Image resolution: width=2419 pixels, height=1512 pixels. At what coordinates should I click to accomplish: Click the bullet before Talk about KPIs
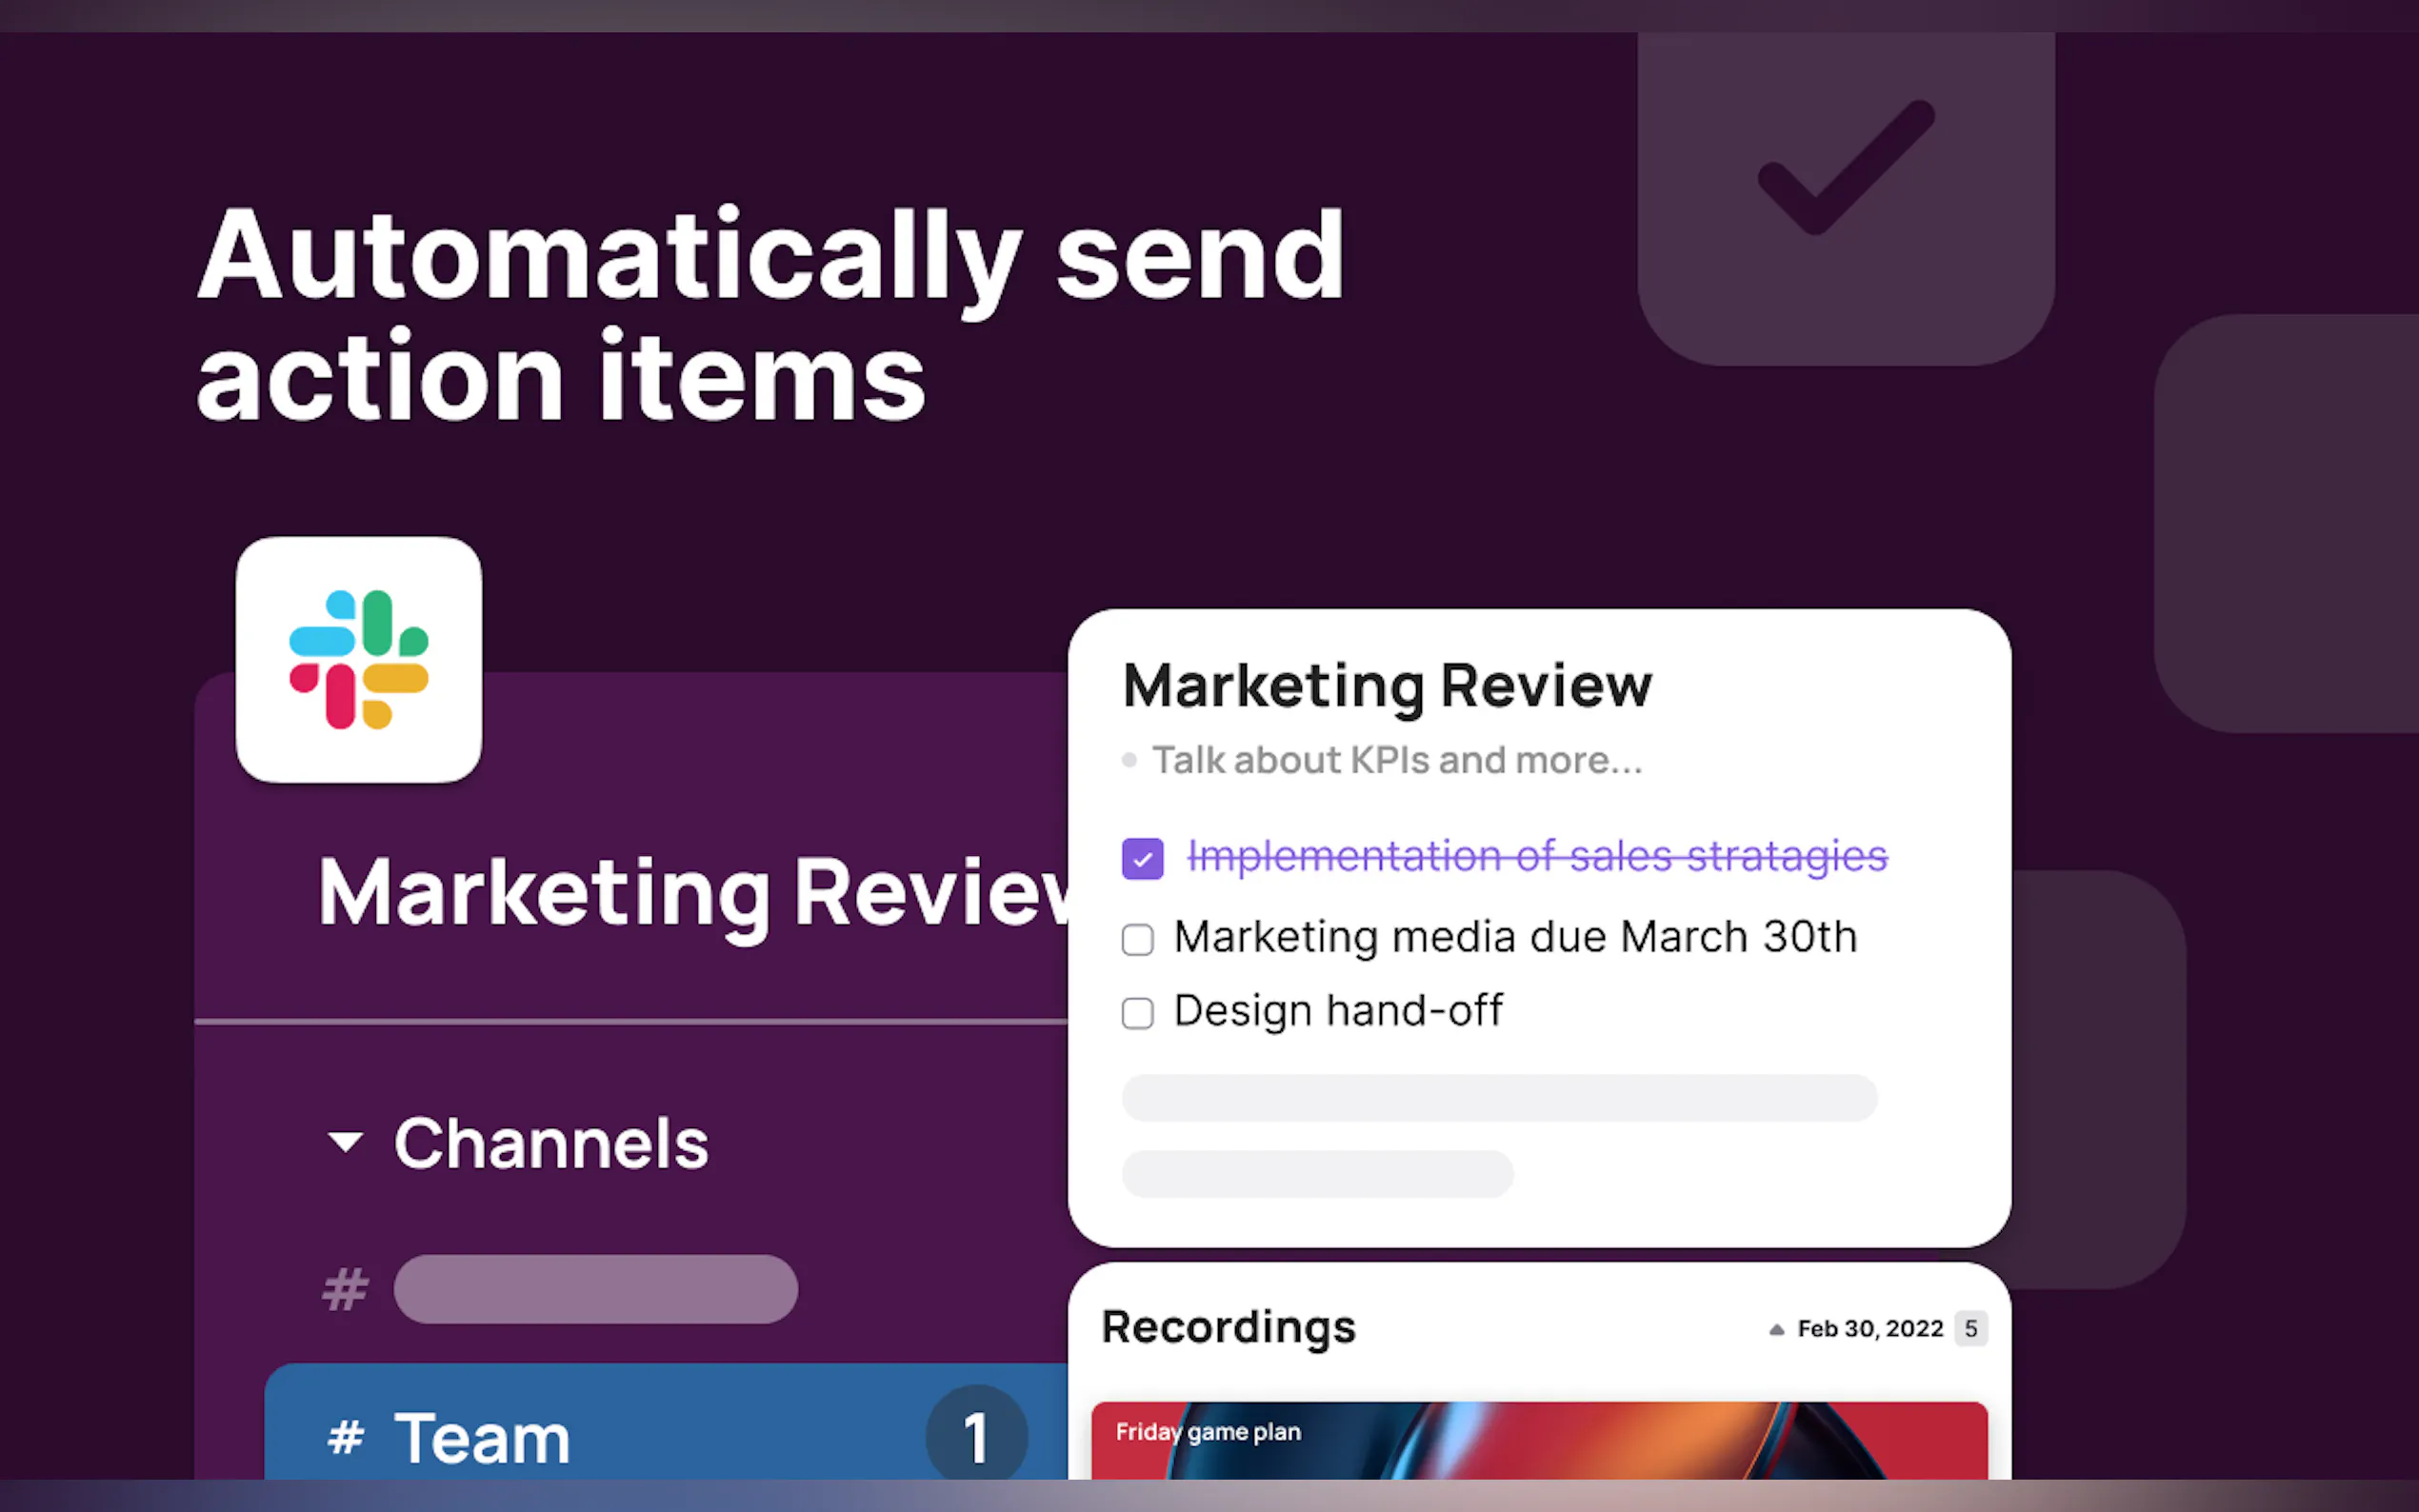coord(1129,760)
